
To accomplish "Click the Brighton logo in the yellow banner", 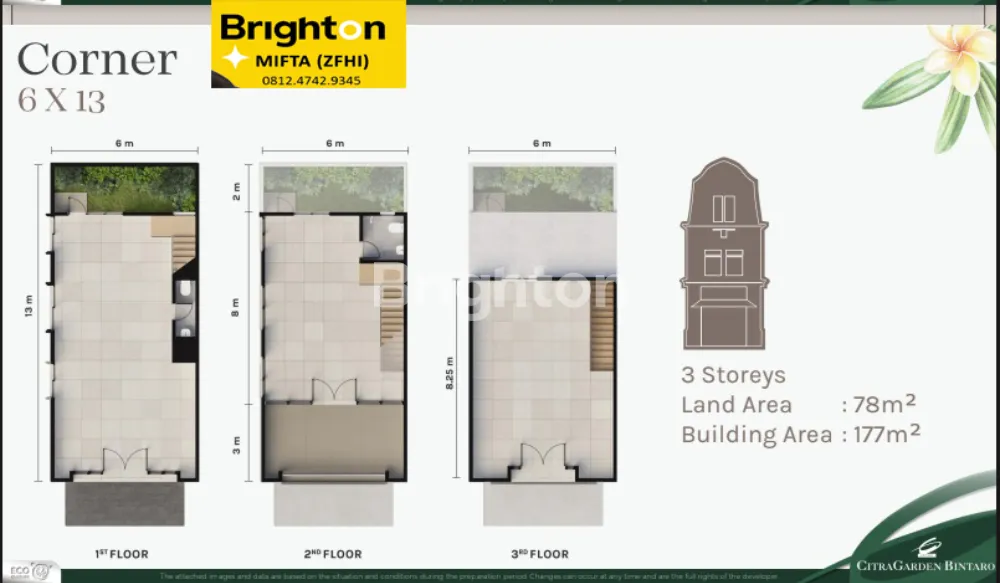I will [x=302, y=28].
